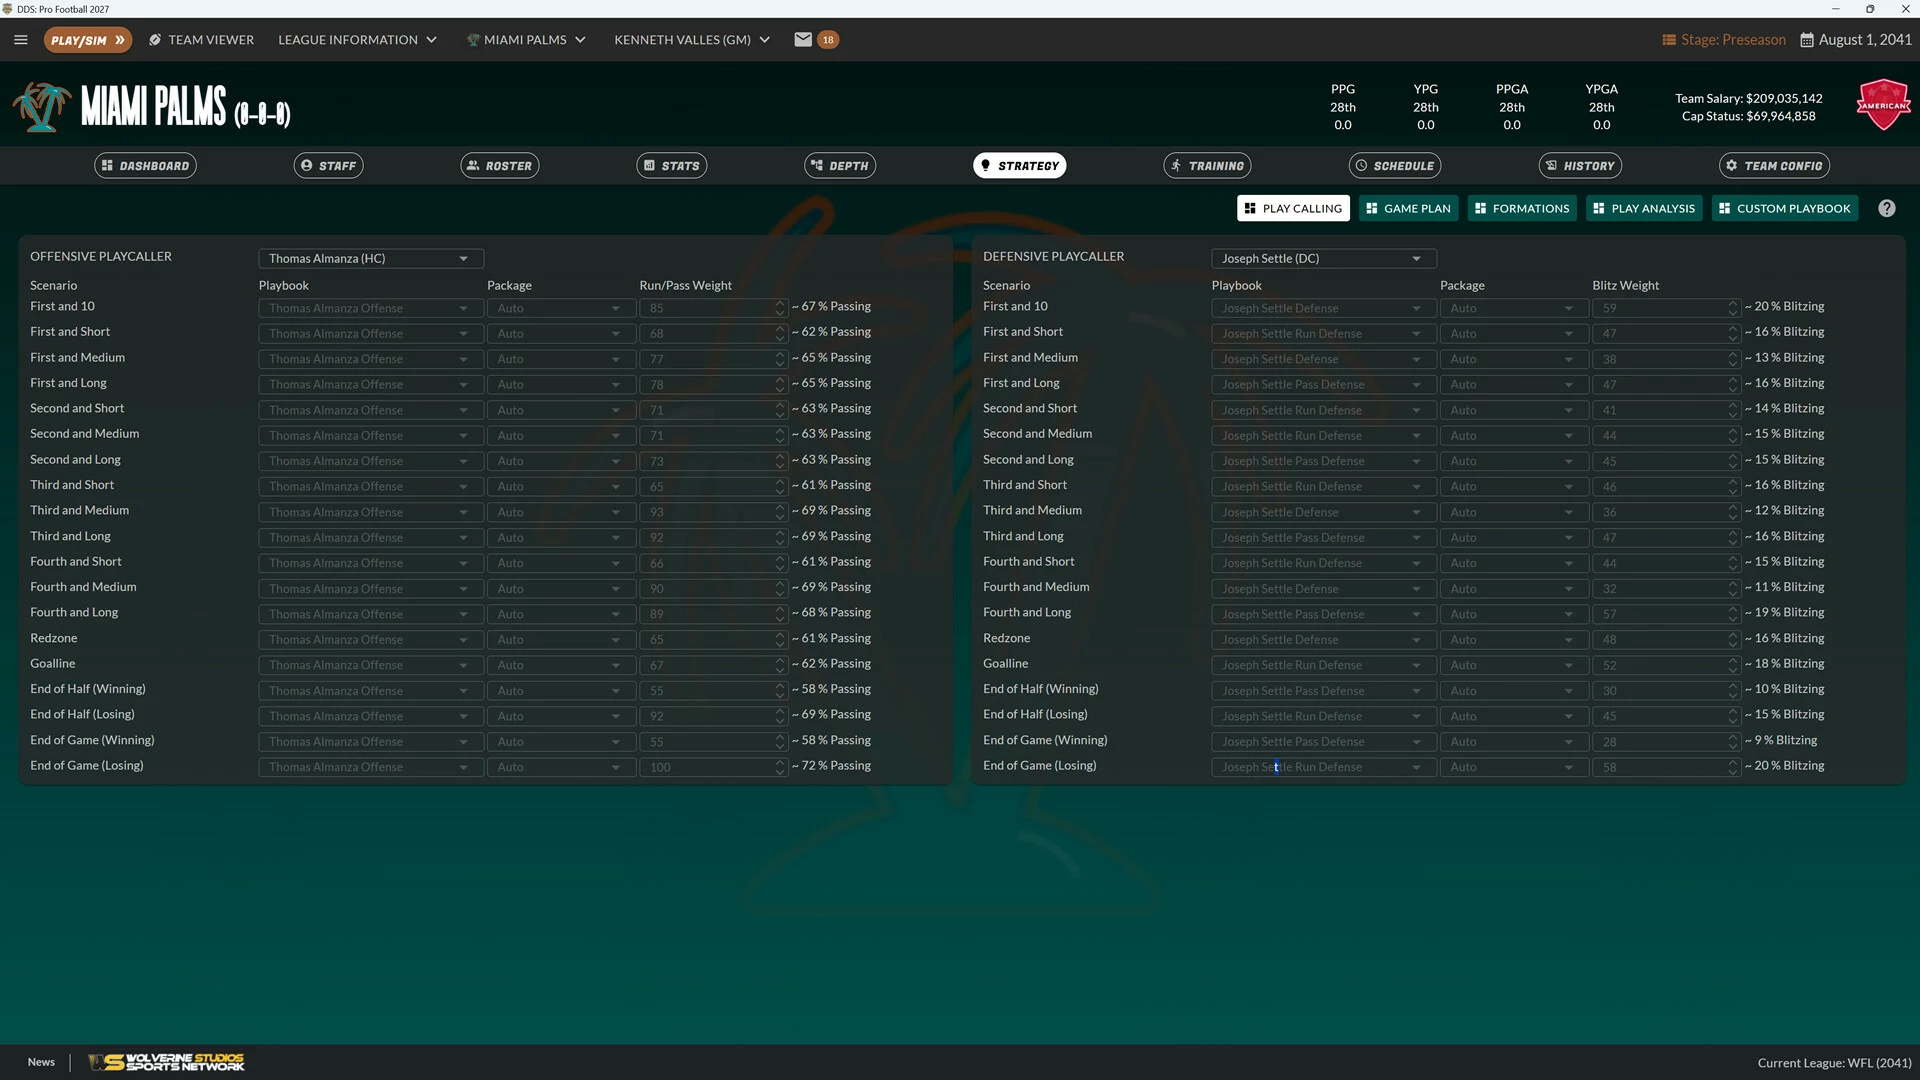This screenshot has width=1920, height=1080.
Task: Click the Play/Sim button
Action: [87, 40]
